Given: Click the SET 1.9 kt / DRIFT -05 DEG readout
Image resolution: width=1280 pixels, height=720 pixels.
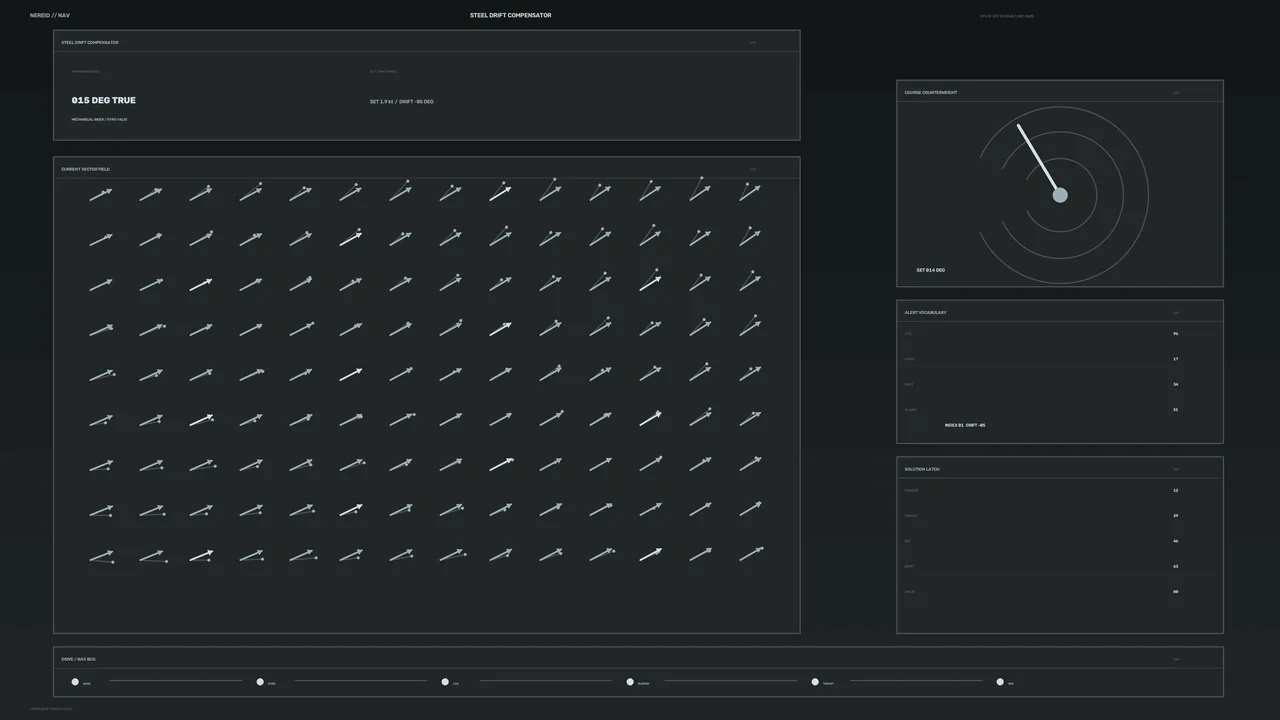Looking at the screenshot, I should (402, 101).
